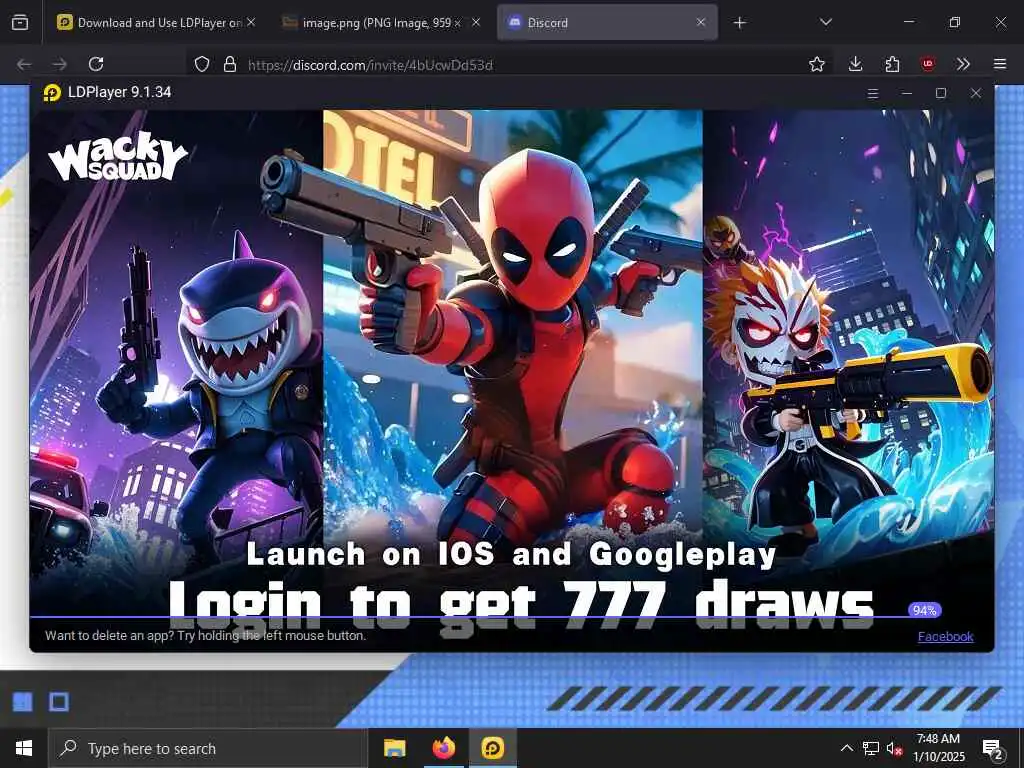Open Firefox View recent browsing icon
The height and width of the screenshot is (768, 1024).
(20, 23)
